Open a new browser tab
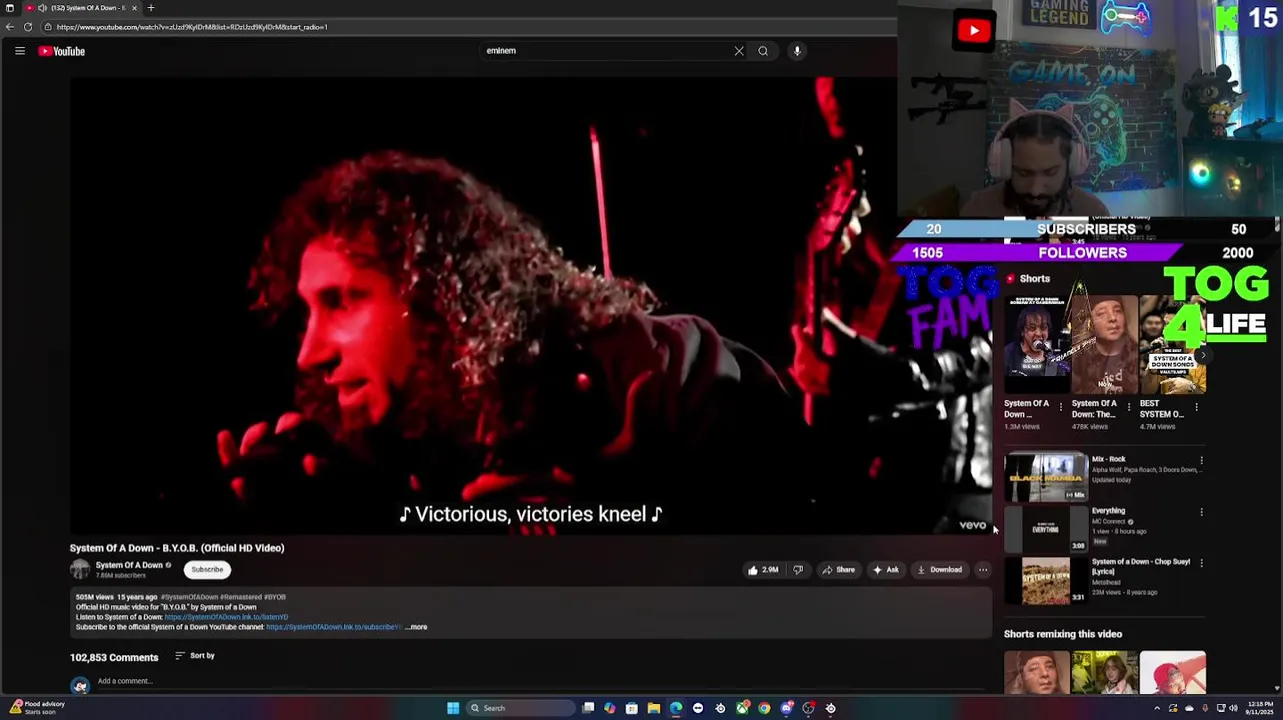The image size is (1283, 720). (x=151, y=8)
